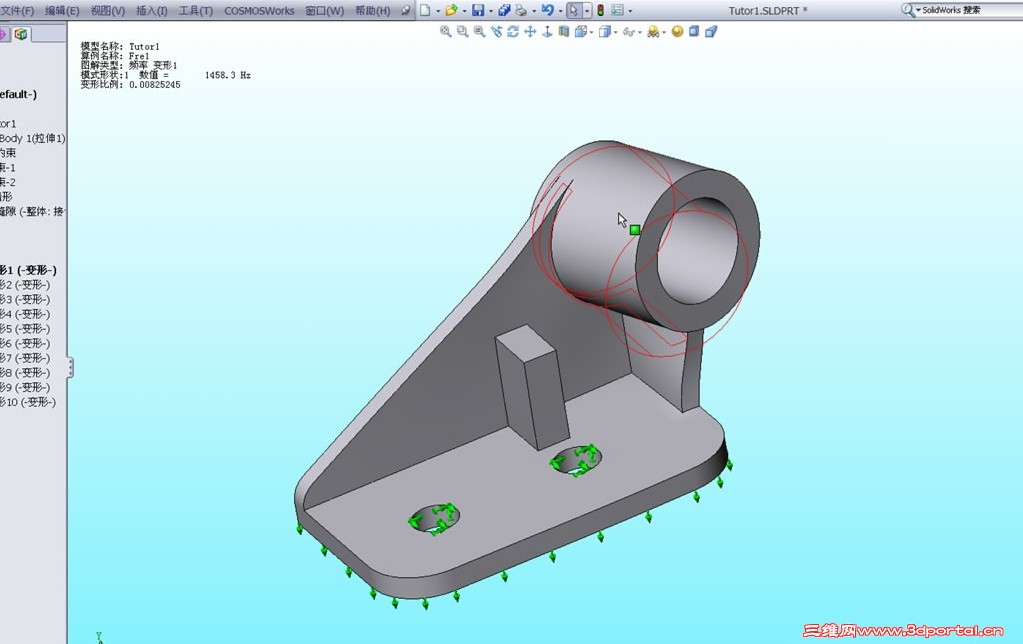Screen dimensions: 1023x644
Task: Click the Zoom to Fit magnifier icon
Action: [x=446, y=31]
